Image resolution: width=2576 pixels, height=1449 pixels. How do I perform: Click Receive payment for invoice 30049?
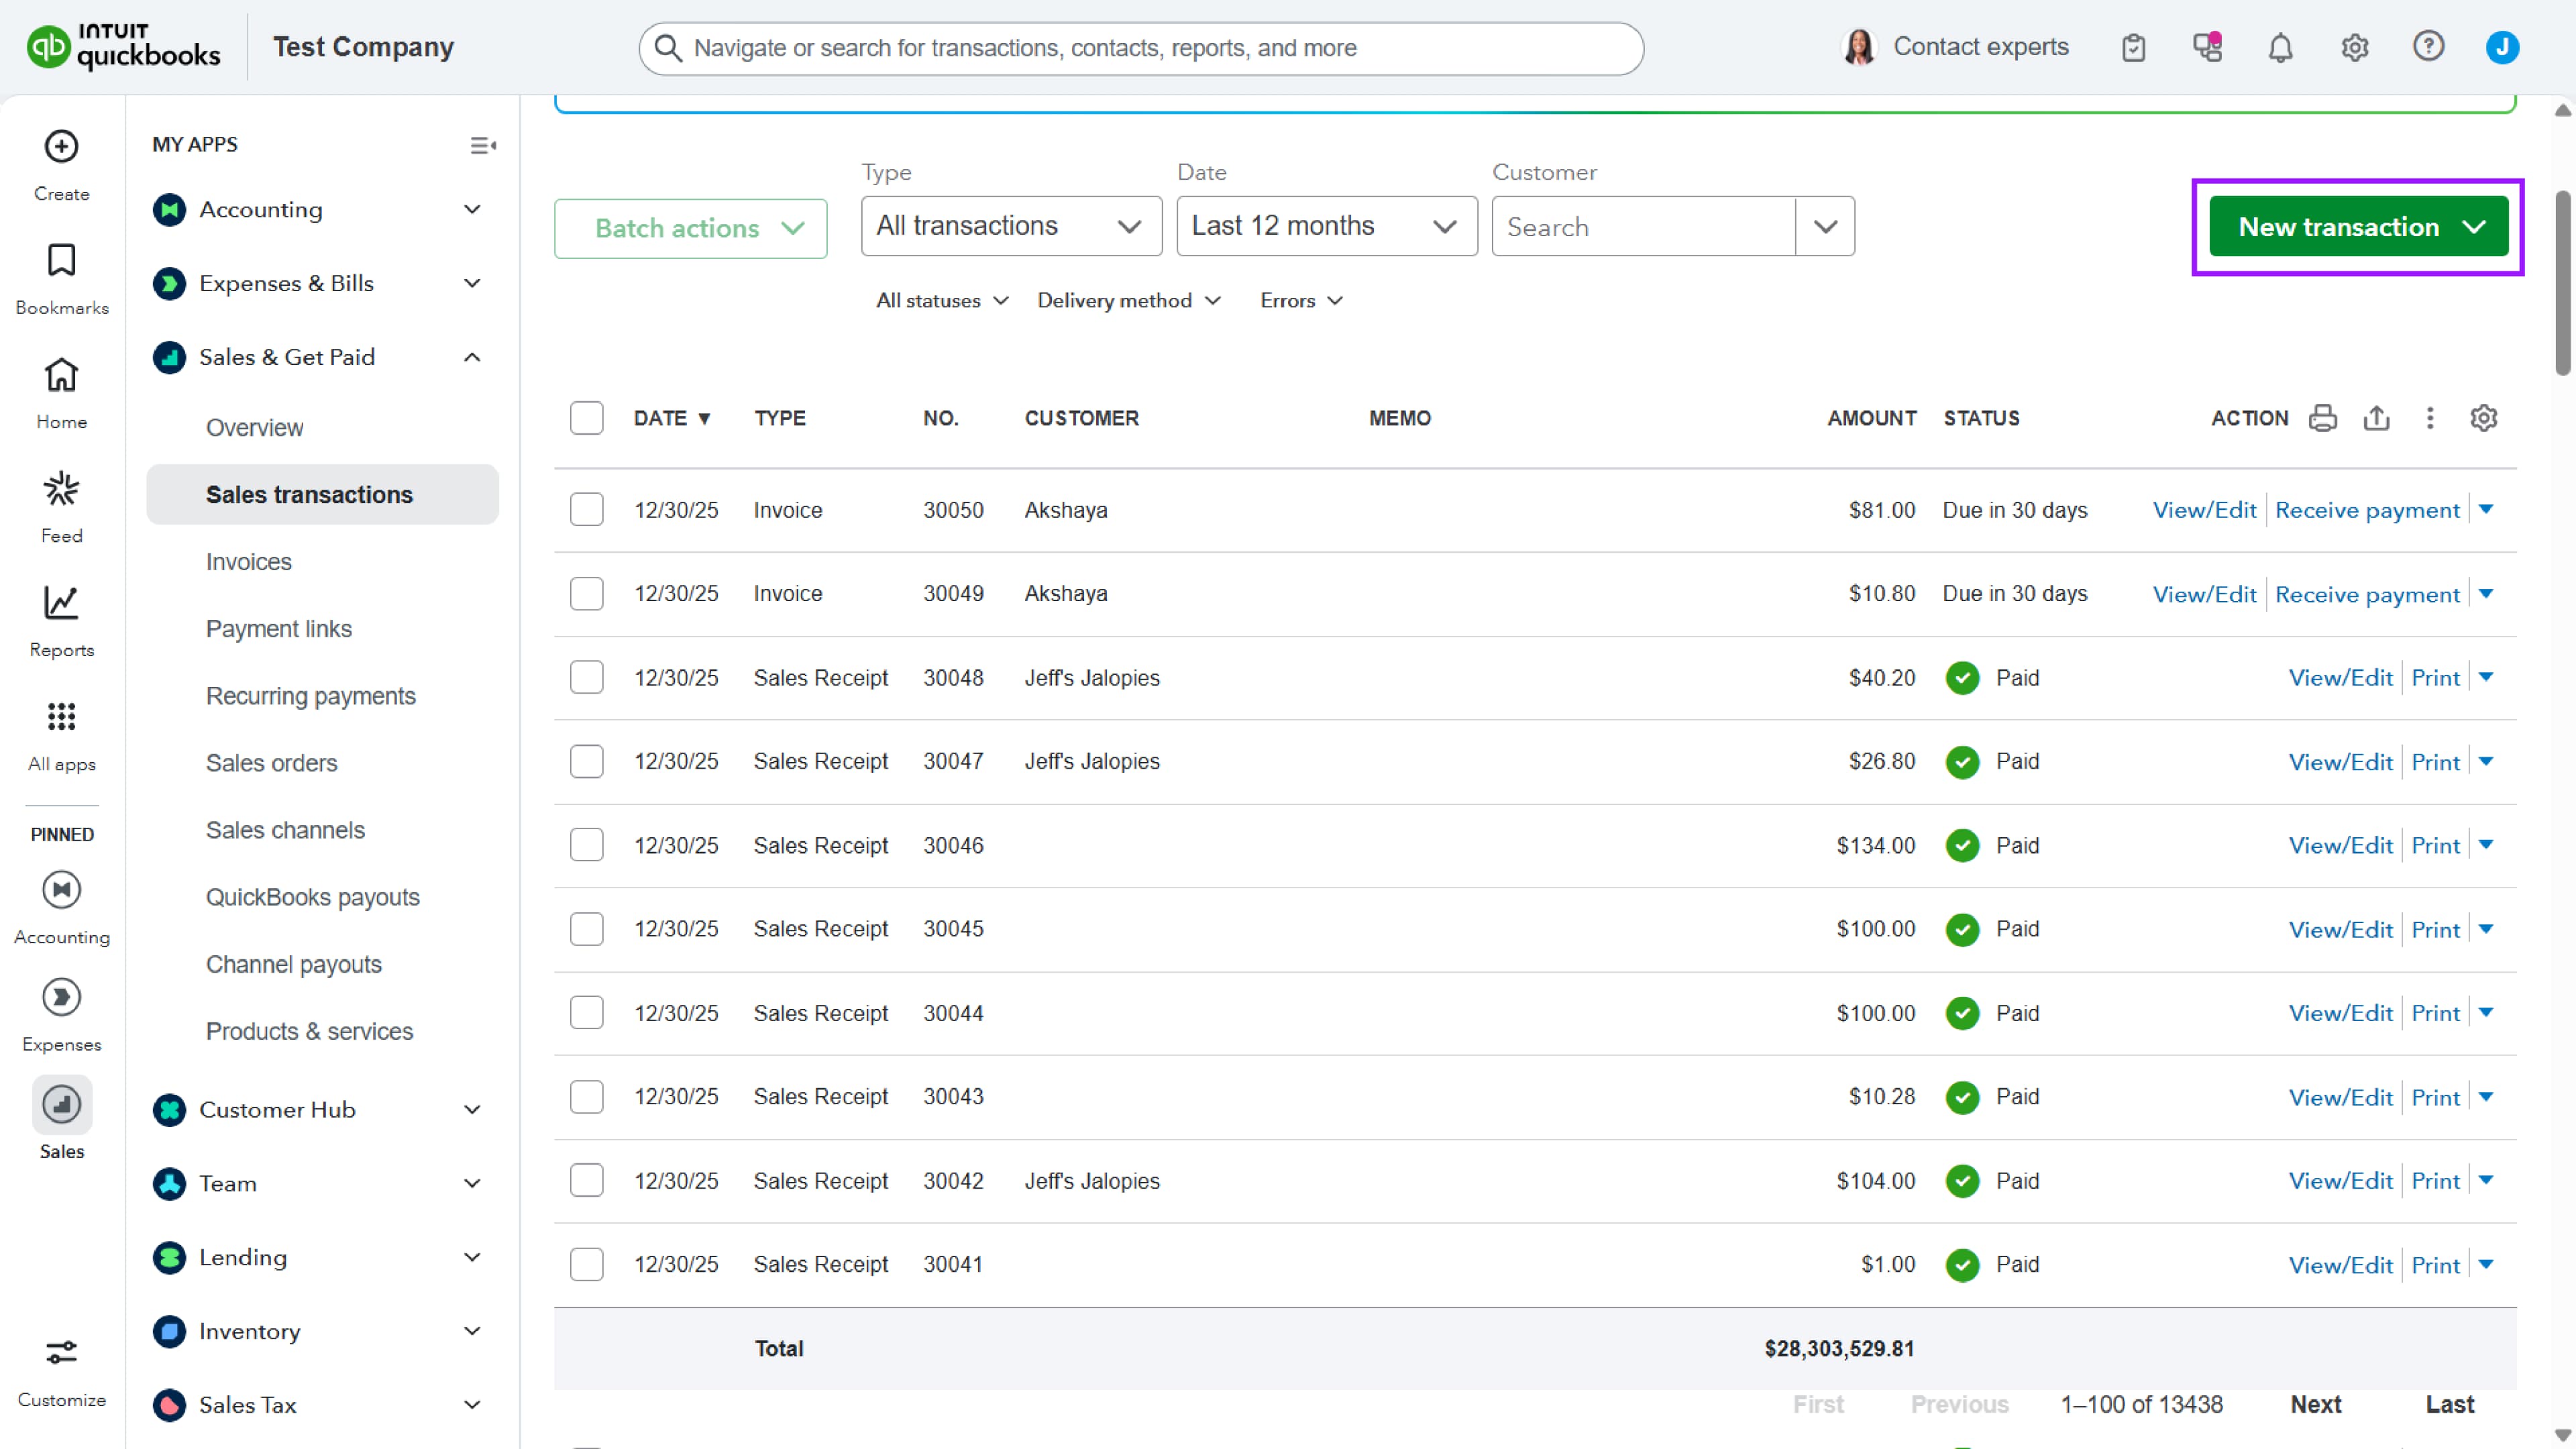[2367, 594]
